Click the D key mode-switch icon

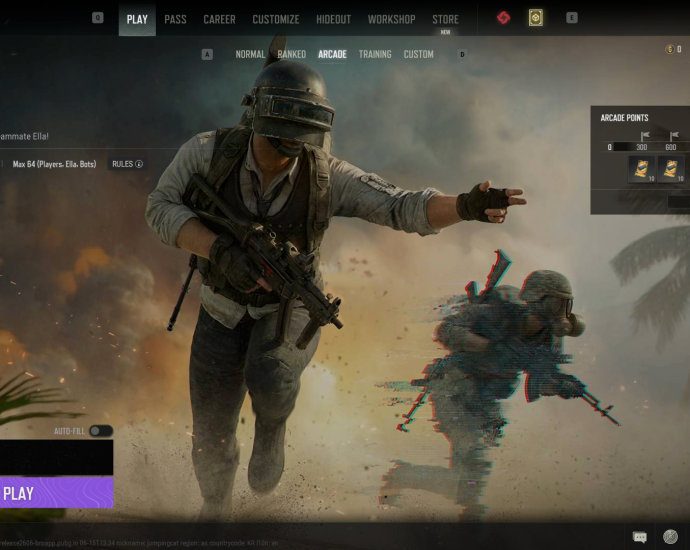pos(462,55)
